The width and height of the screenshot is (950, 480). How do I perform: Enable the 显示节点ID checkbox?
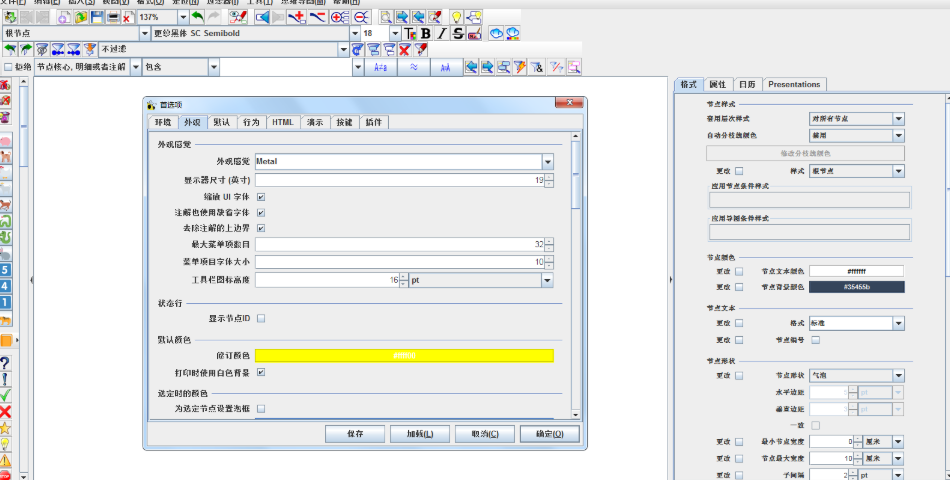261,318
